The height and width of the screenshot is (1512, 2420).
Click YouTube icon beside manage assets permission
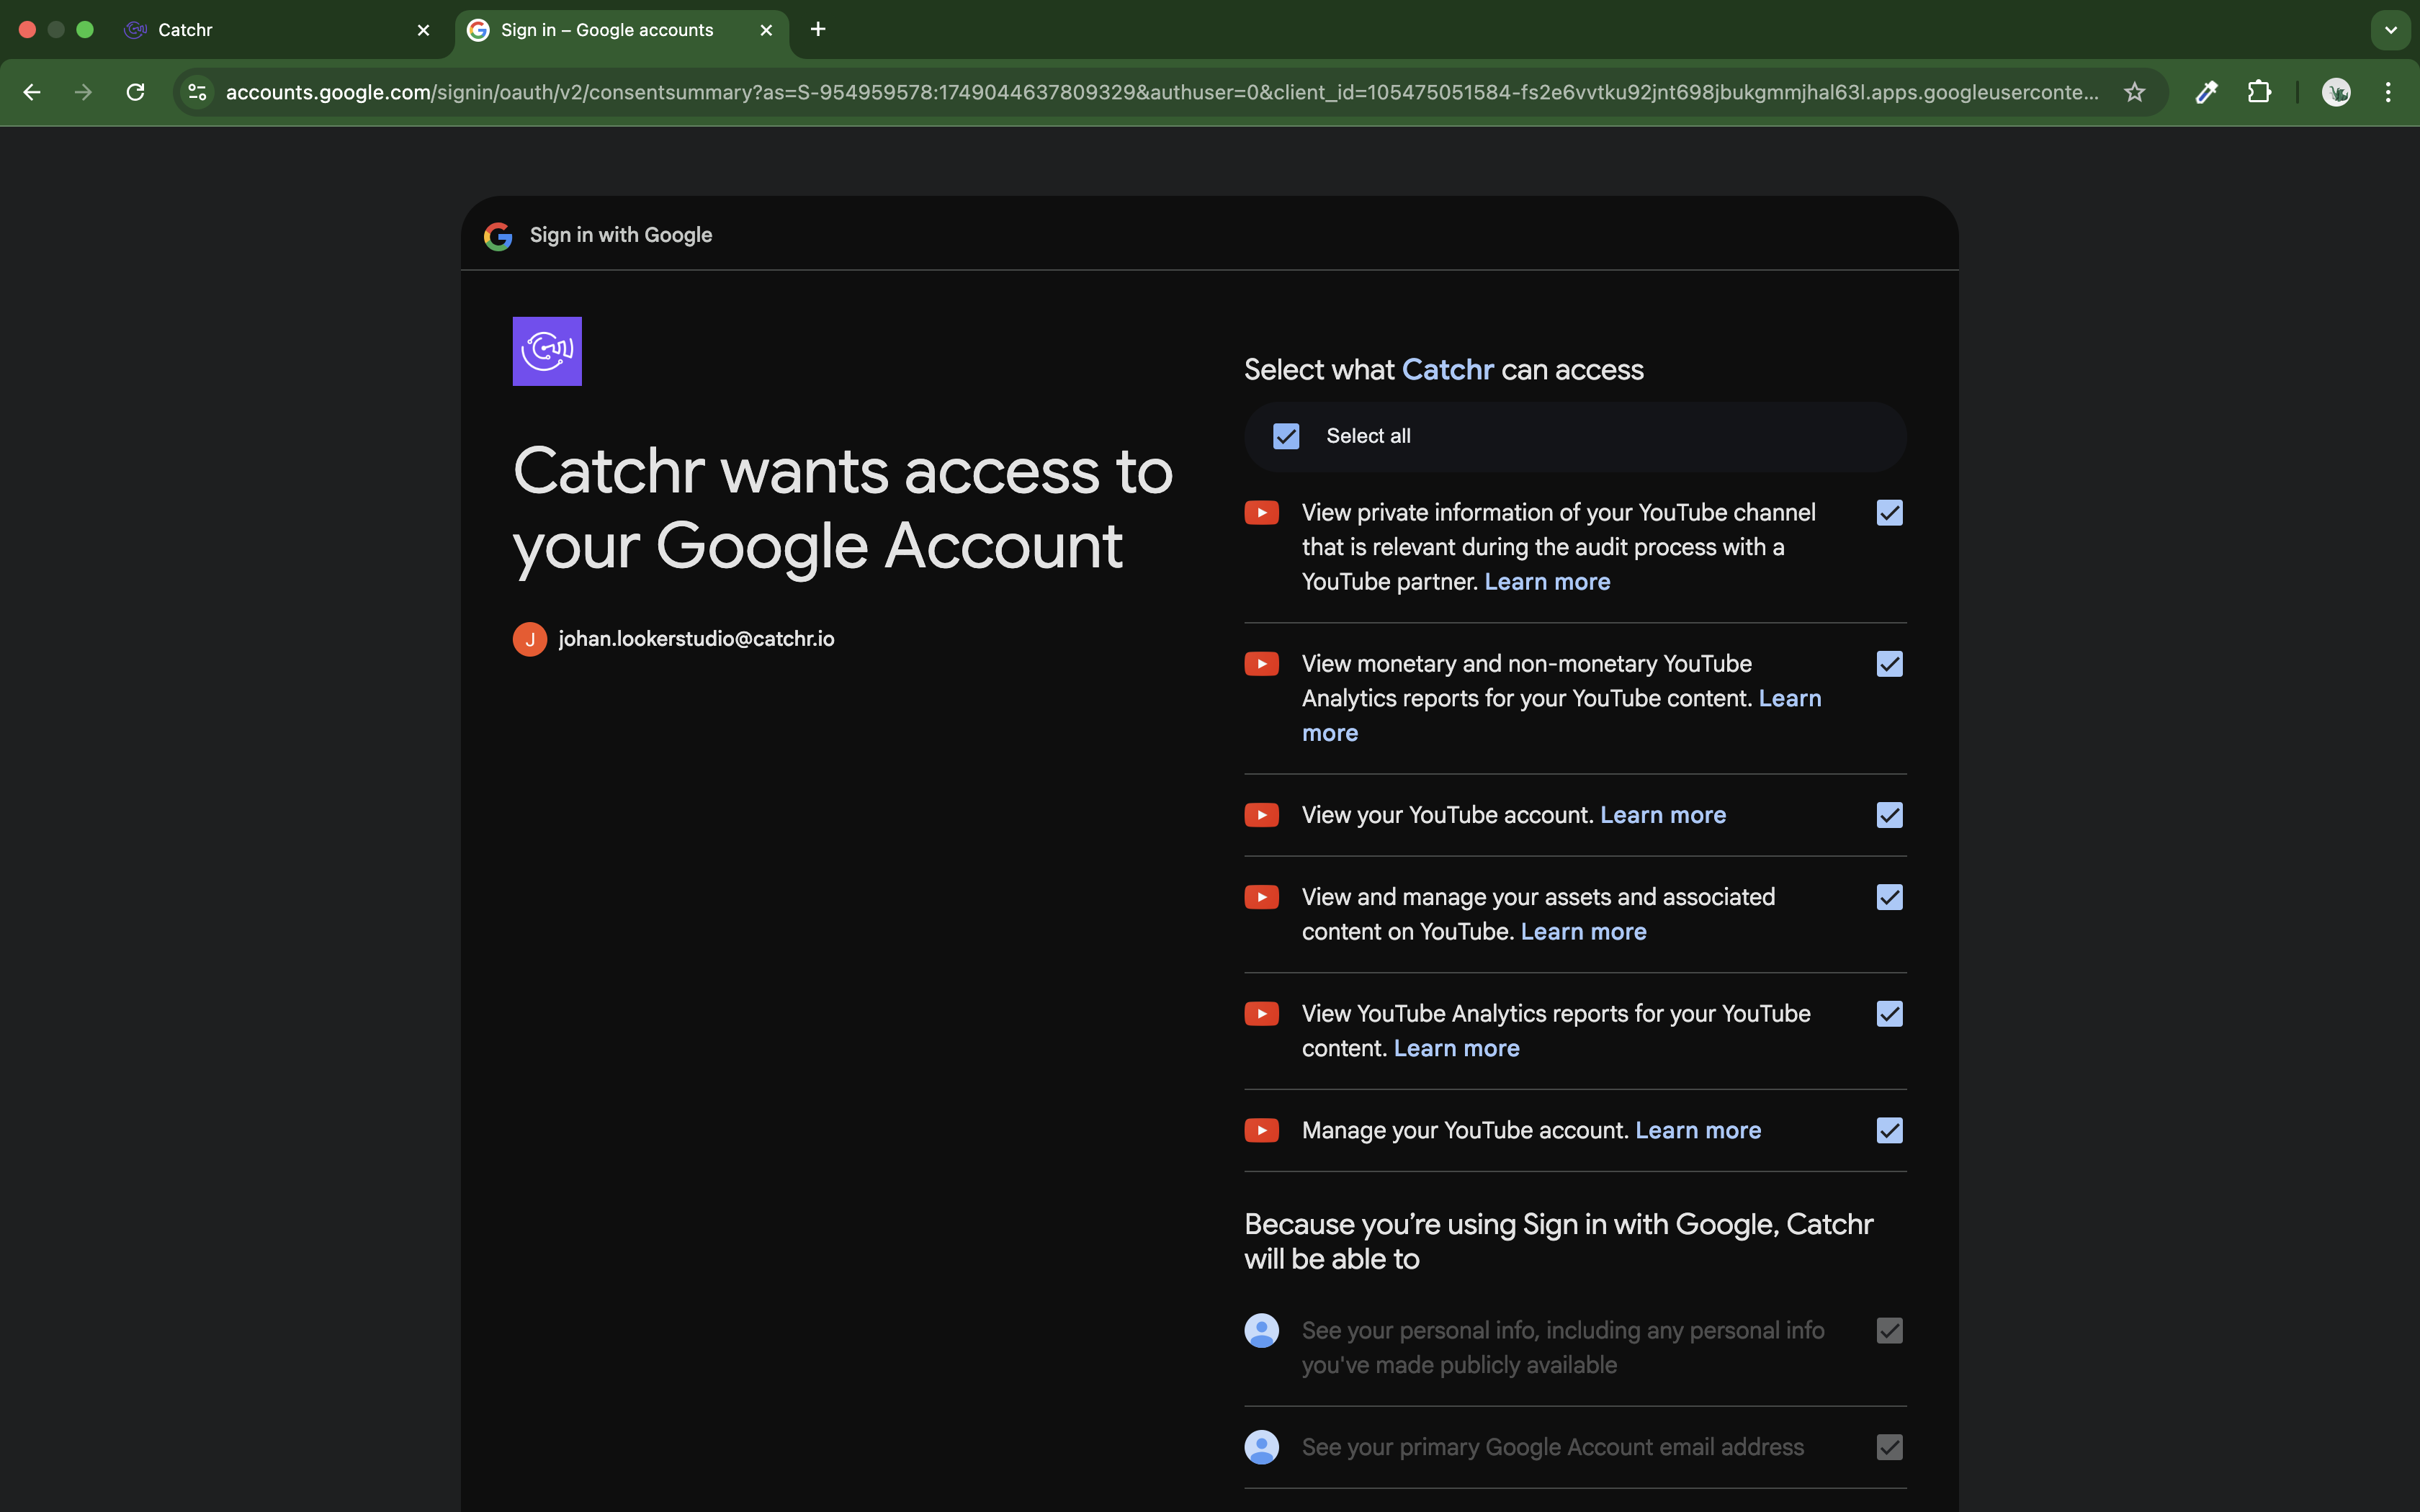[1262, 897]
